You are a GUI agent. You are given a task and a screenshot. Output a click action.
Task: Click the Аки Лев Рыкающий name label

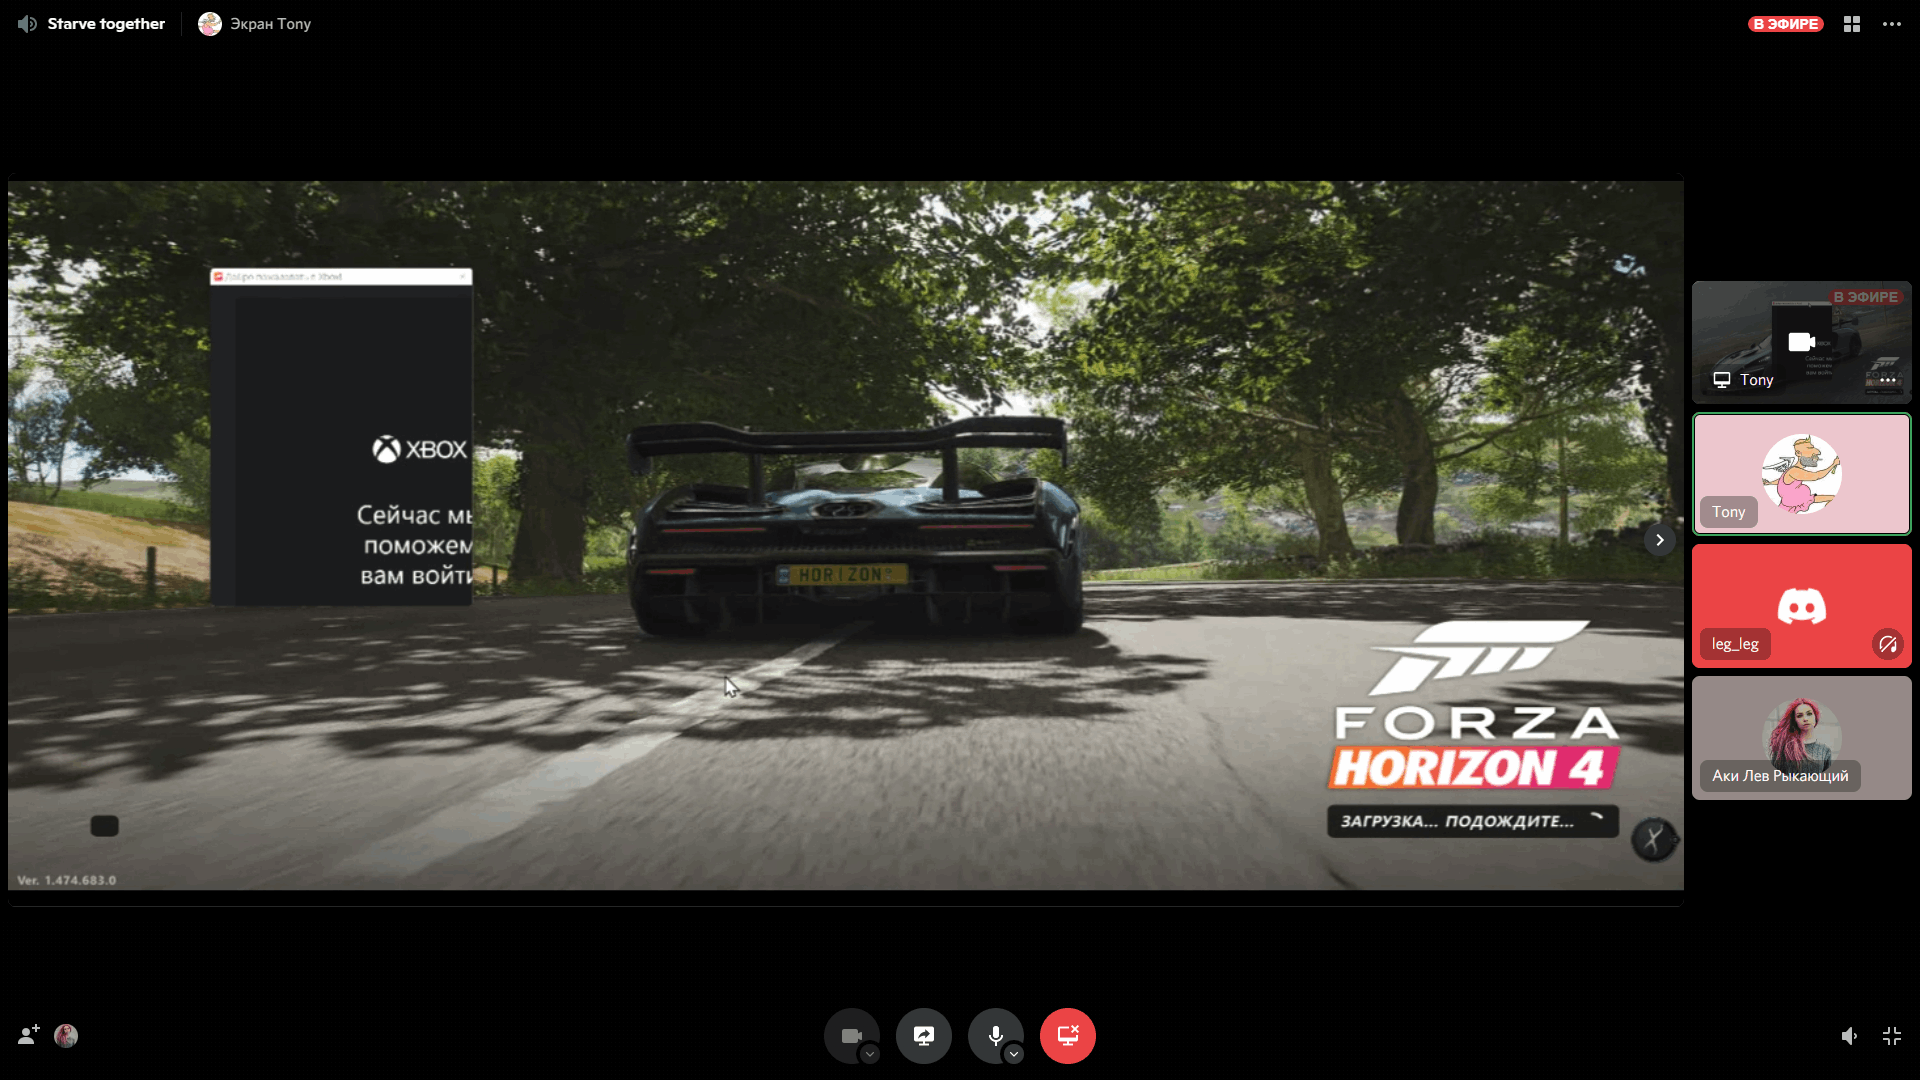pyautogui.click(x=1780, y=776)
